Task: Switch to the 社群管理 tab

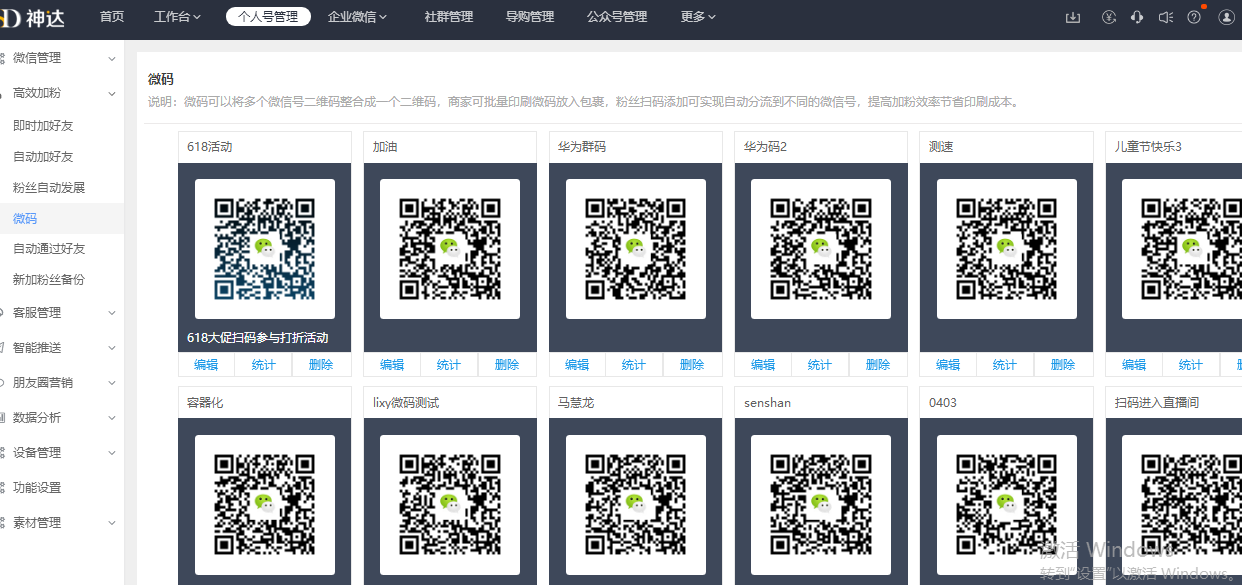Action: coord(449,17)
